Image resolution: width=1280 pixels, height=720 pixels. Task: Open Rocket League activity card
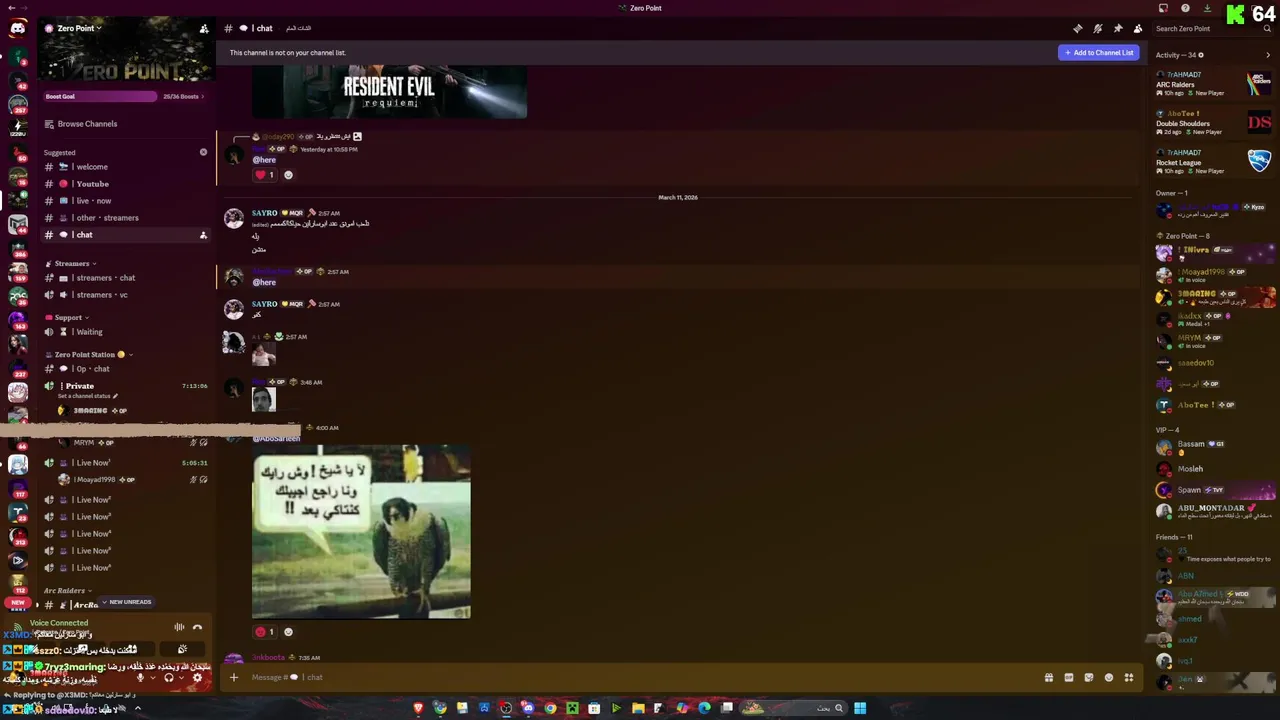[x=1213, y=161]
